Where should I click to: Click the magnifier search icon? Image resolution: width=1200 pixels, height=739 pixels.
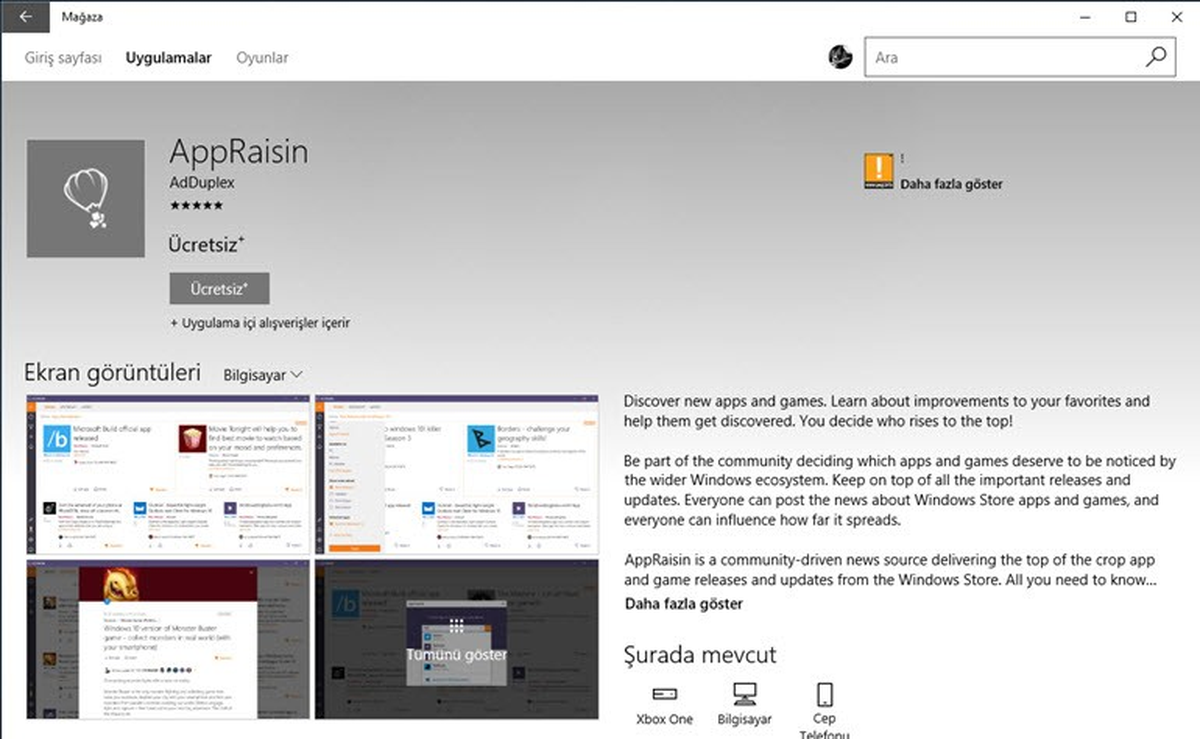pos(1156,57)
